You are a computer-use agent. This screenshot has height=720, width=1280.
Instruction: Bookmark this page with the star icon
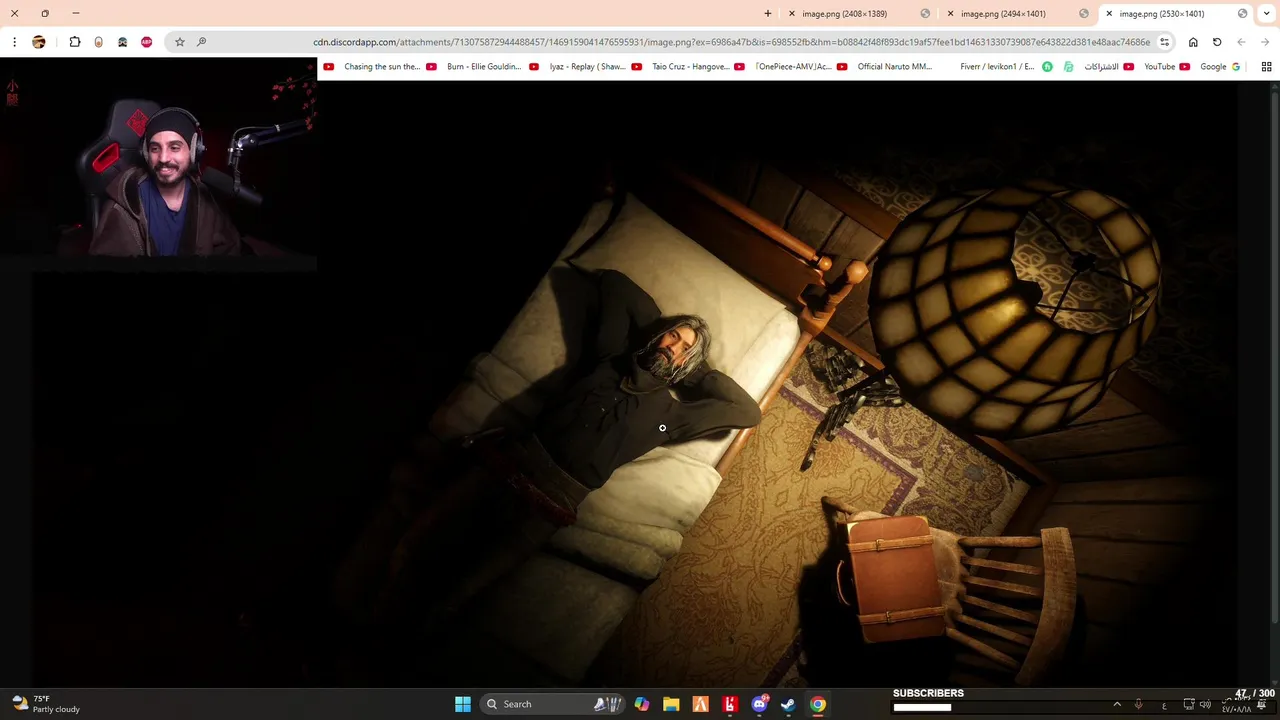[x=180, y=42]
